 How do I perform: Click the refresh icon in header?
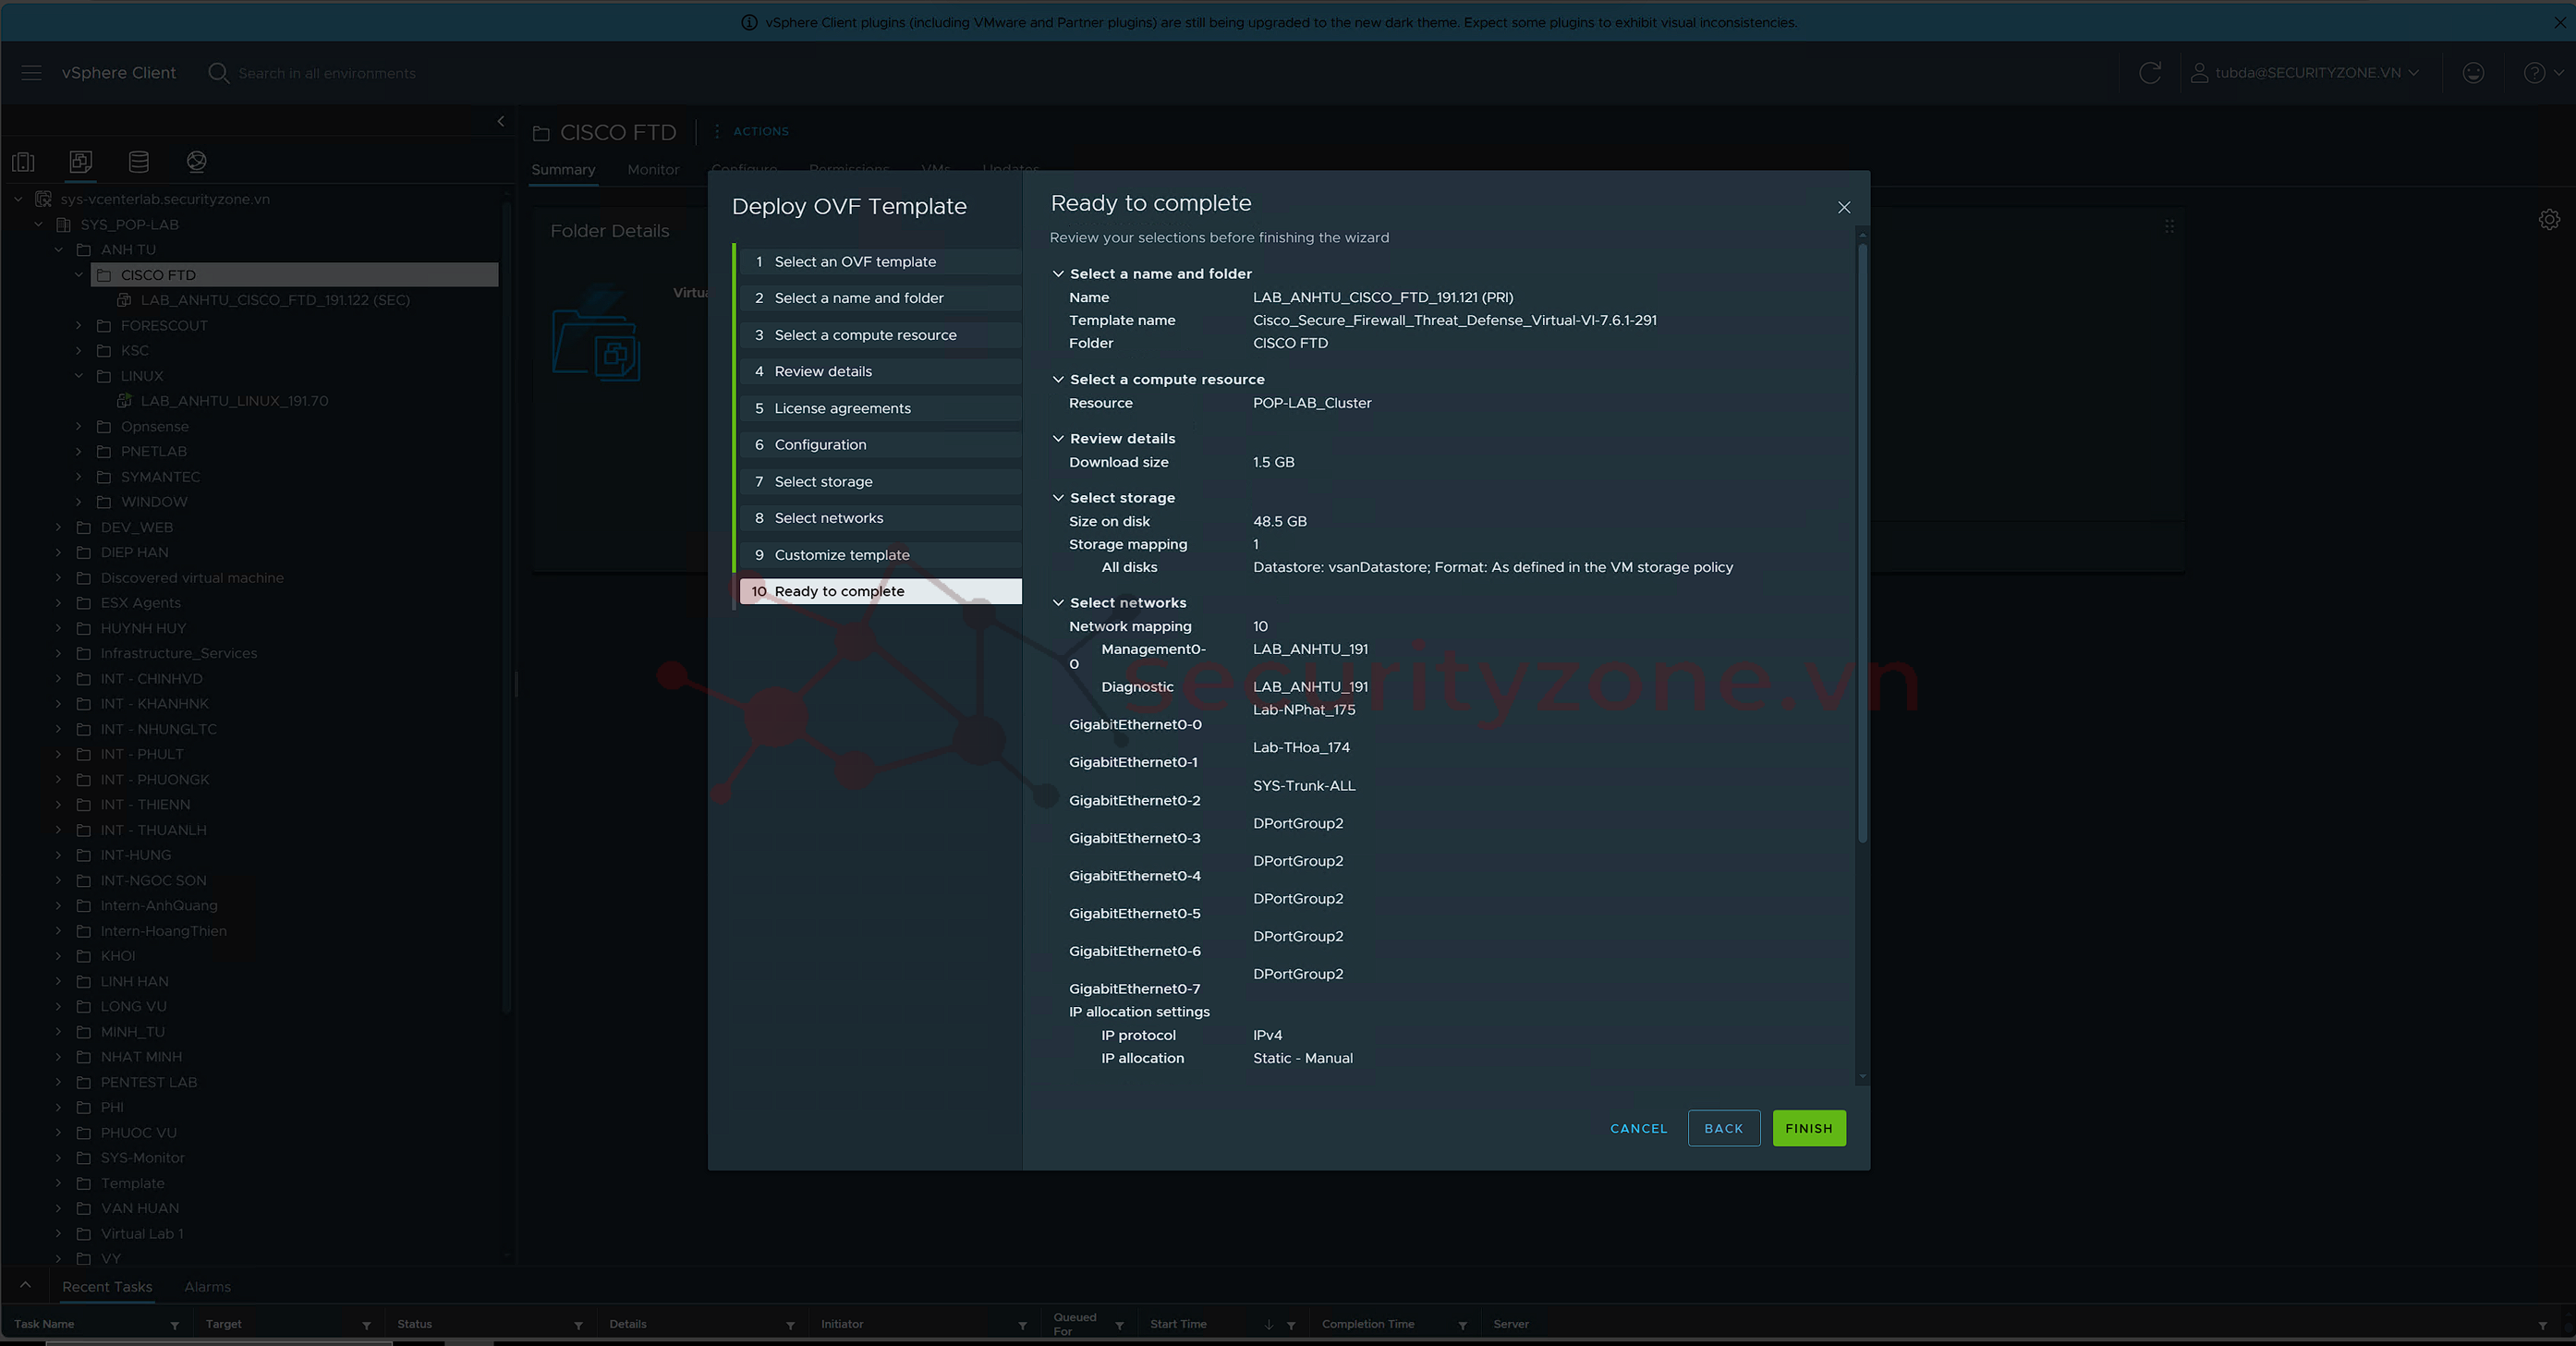pos(2149,73)
